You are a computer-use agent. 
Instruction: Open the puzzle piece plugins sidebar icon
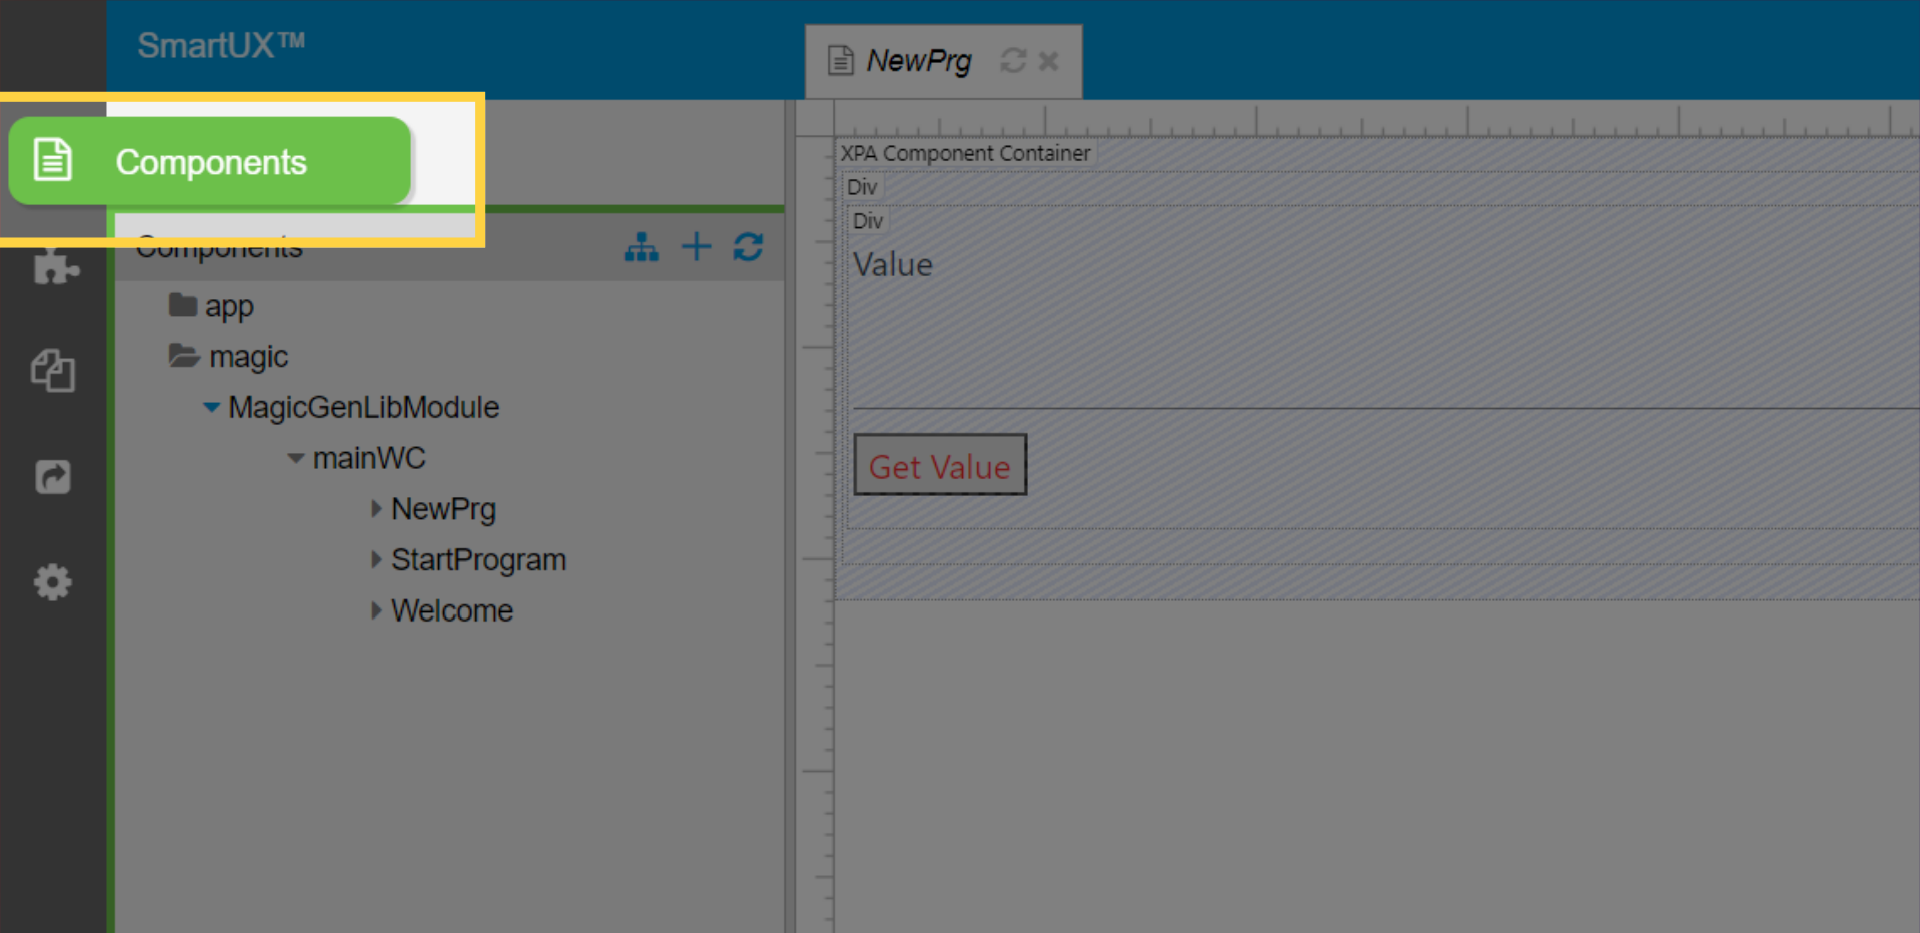click(x=54, y=266)
